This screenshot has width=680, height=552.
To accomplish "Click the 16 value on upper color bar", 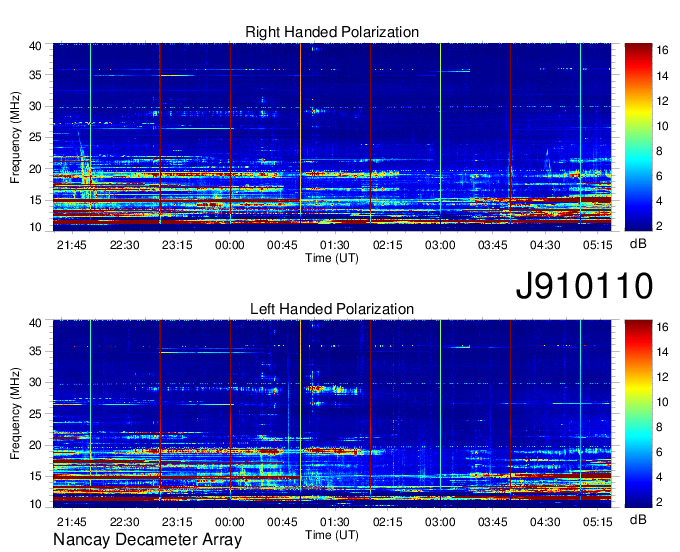I will click(662, 50).
